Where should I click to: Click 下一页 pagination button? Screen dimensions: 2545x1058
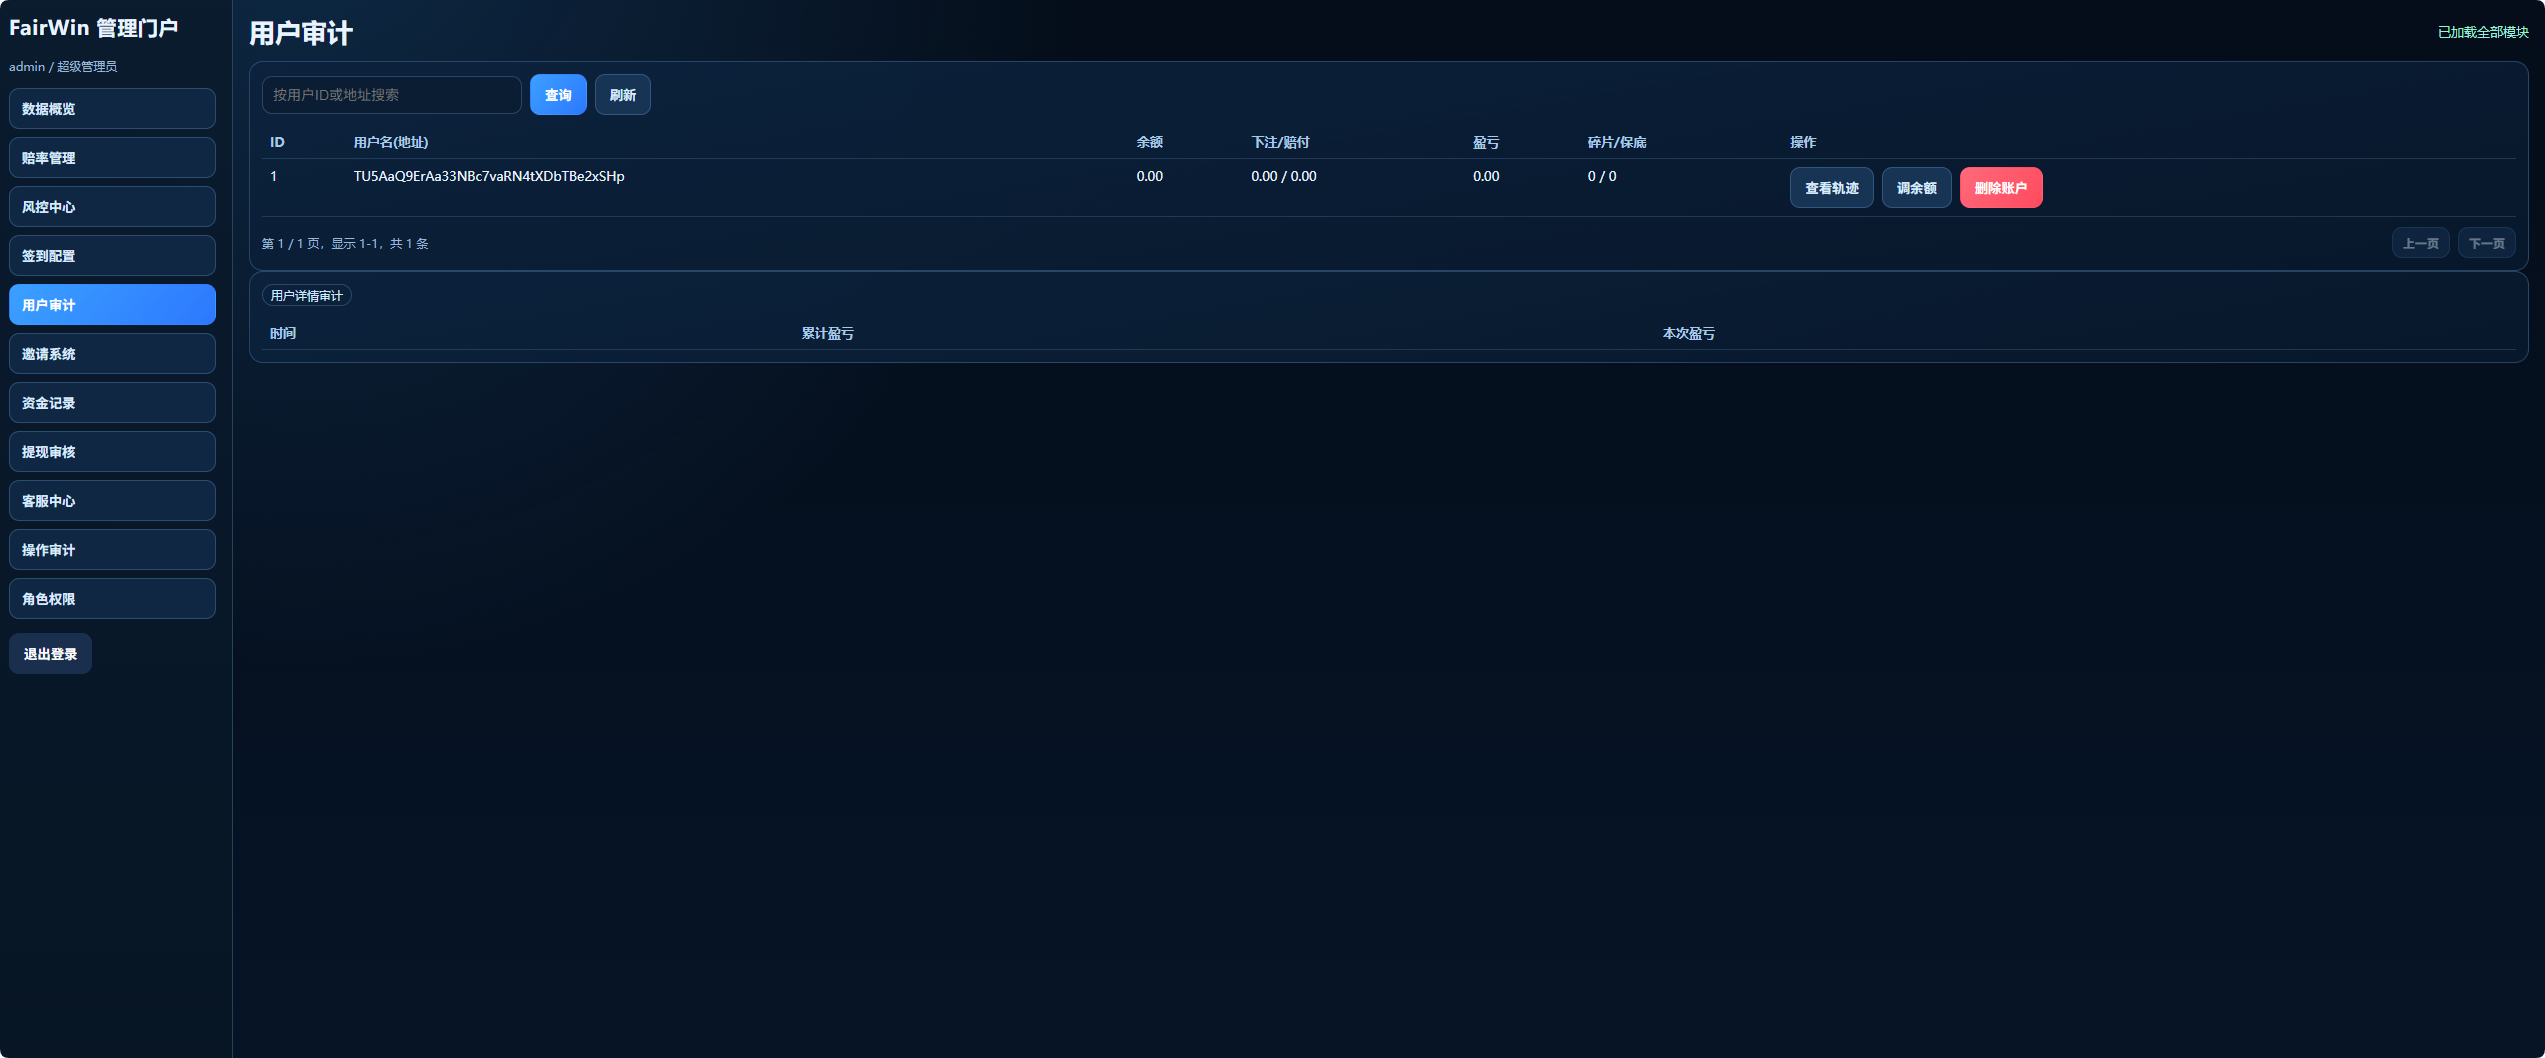(2486, 243)
